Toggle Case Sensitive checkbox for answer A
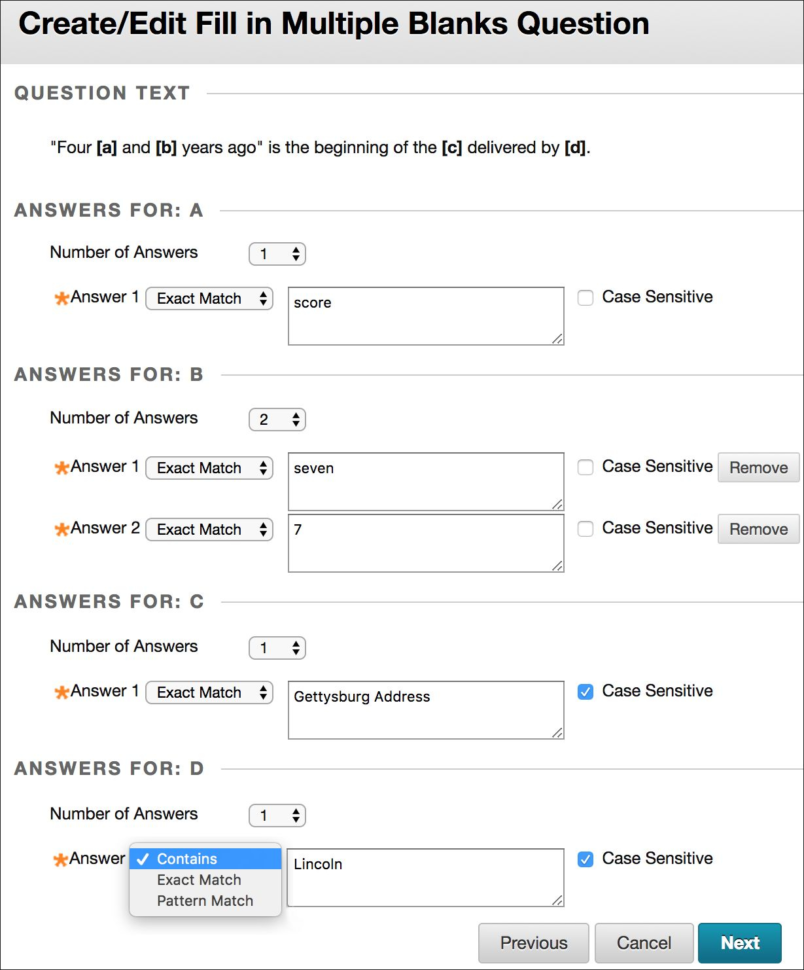 [586, 297]
